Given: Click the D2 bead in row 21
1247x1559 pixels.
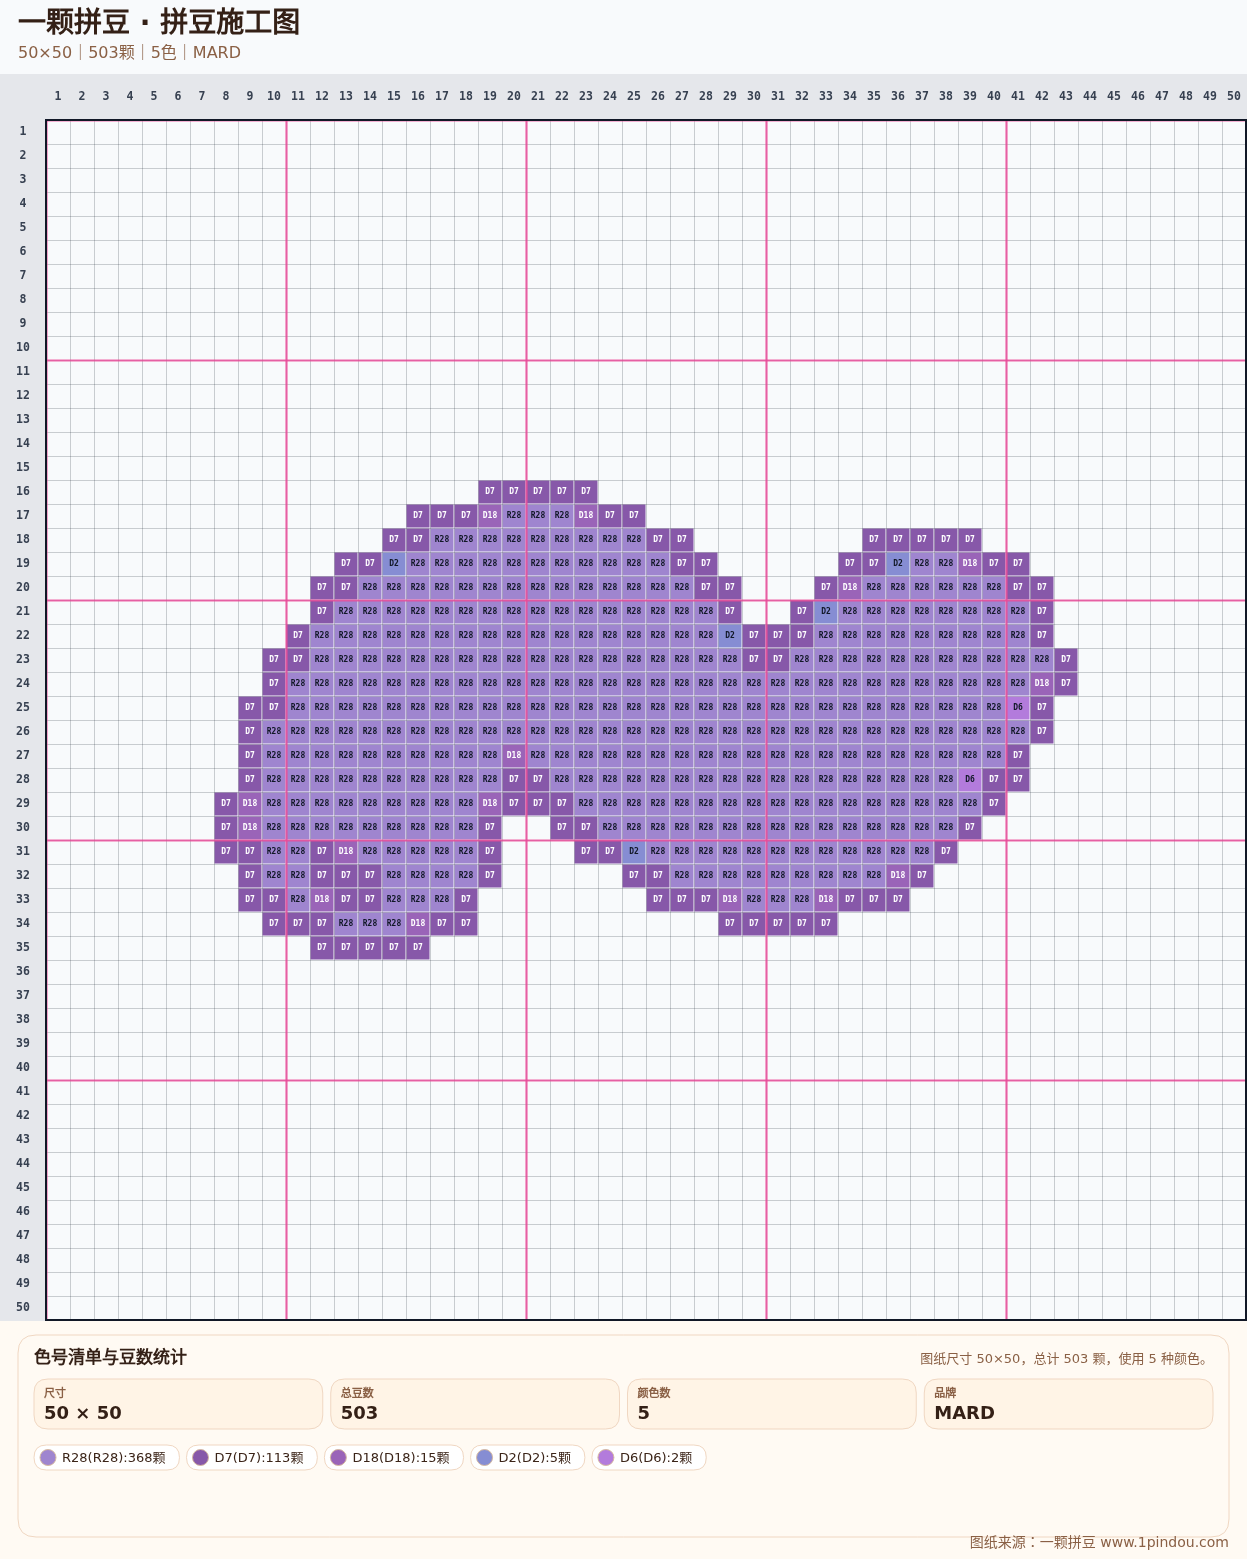Looking at the screenshot, I should (x=826, y=611).
